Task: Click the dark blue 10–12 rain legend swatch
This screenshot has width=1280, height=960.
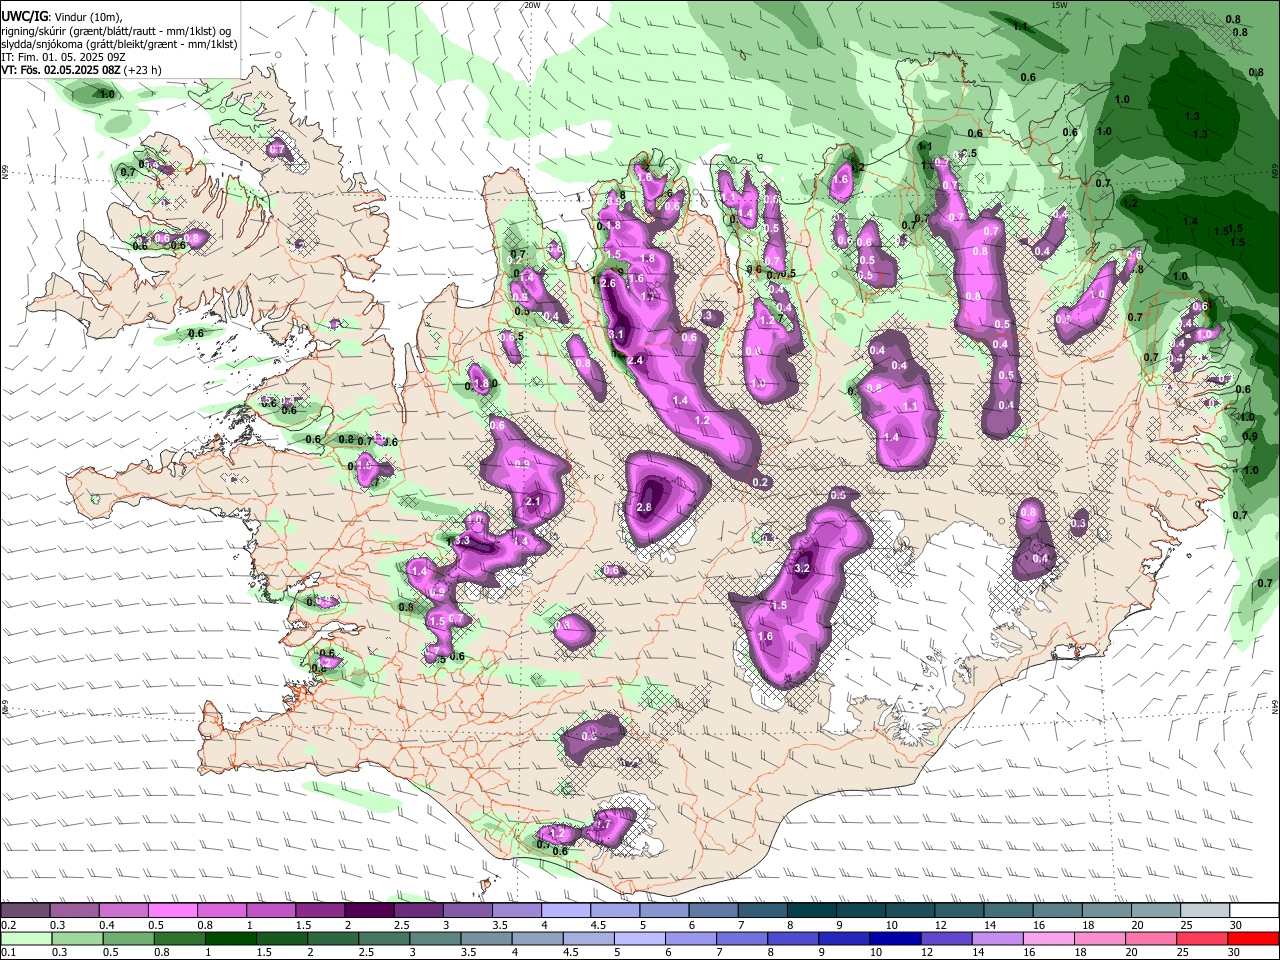Action: pos(896,938)
